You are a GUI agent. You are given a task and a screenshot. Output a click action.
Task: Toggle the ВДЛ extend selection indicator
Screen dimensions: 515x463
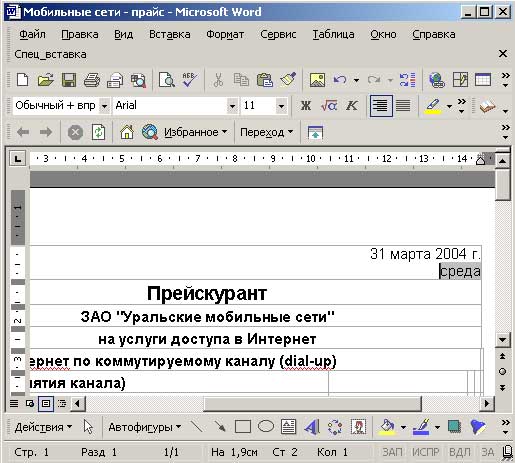click(460, 452)
